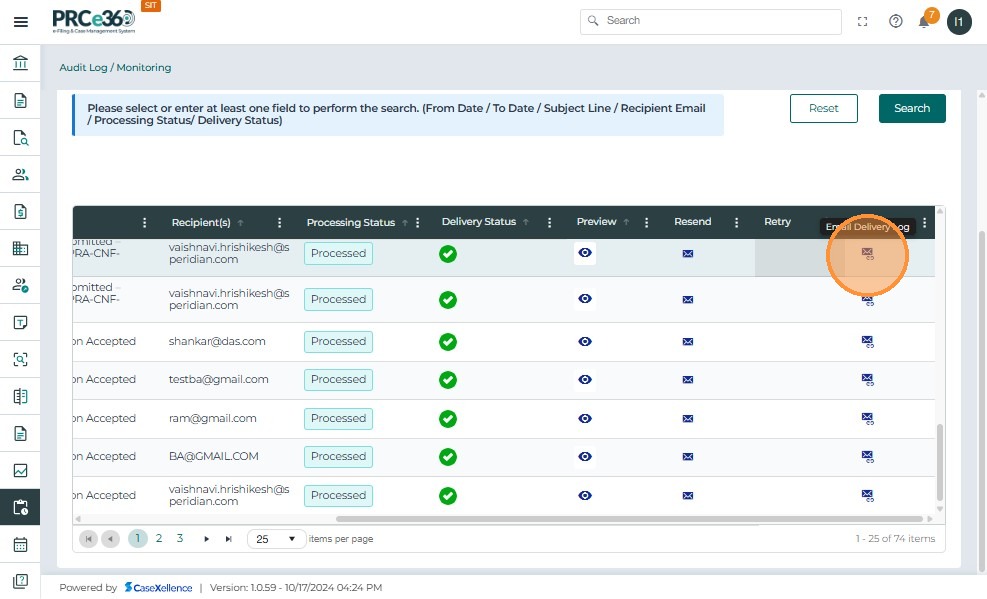This screenshot has width=987, height=599.
Task: Preview email sent to testba@gmail.com
Action: [585, 380]
